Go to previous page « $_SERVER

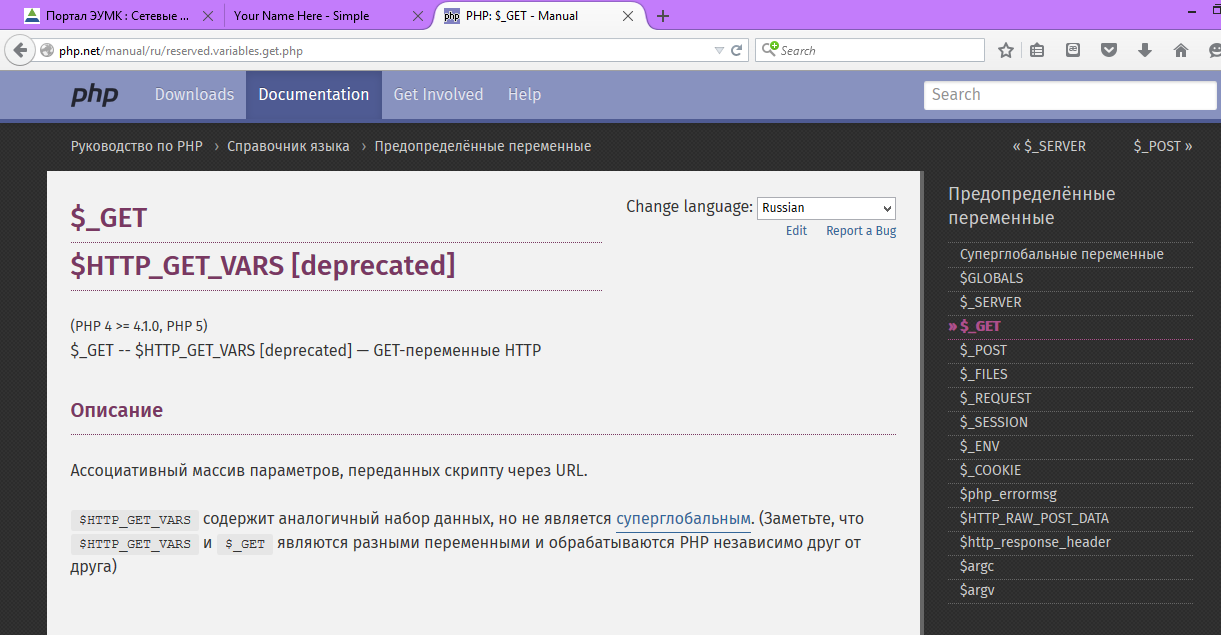pyautogui.click(x=1049, y=146)
